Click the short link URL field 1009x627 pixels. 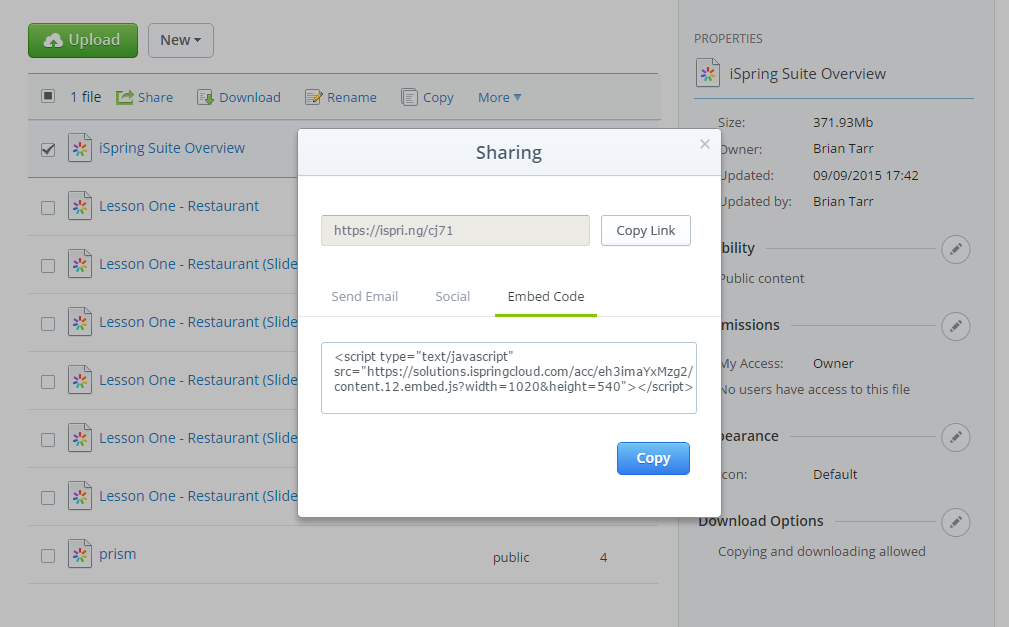[456, 230]
